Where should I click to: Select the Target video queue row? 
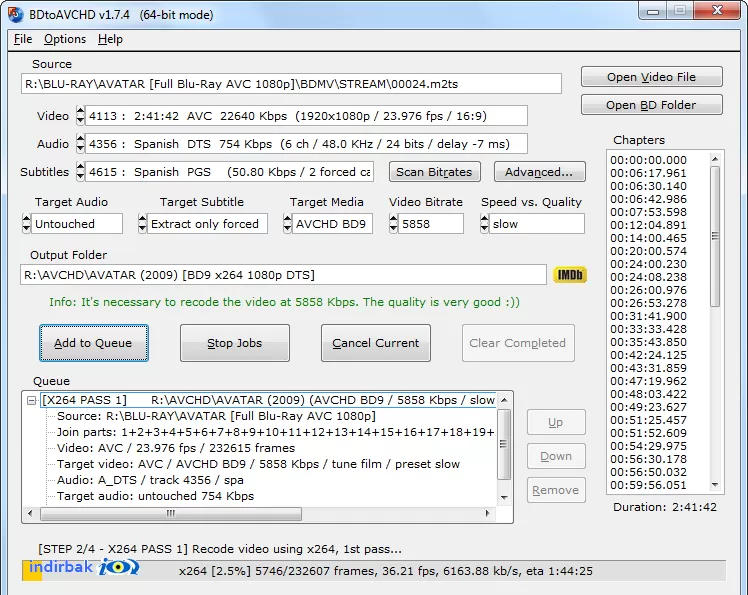(x=258, y=464)
